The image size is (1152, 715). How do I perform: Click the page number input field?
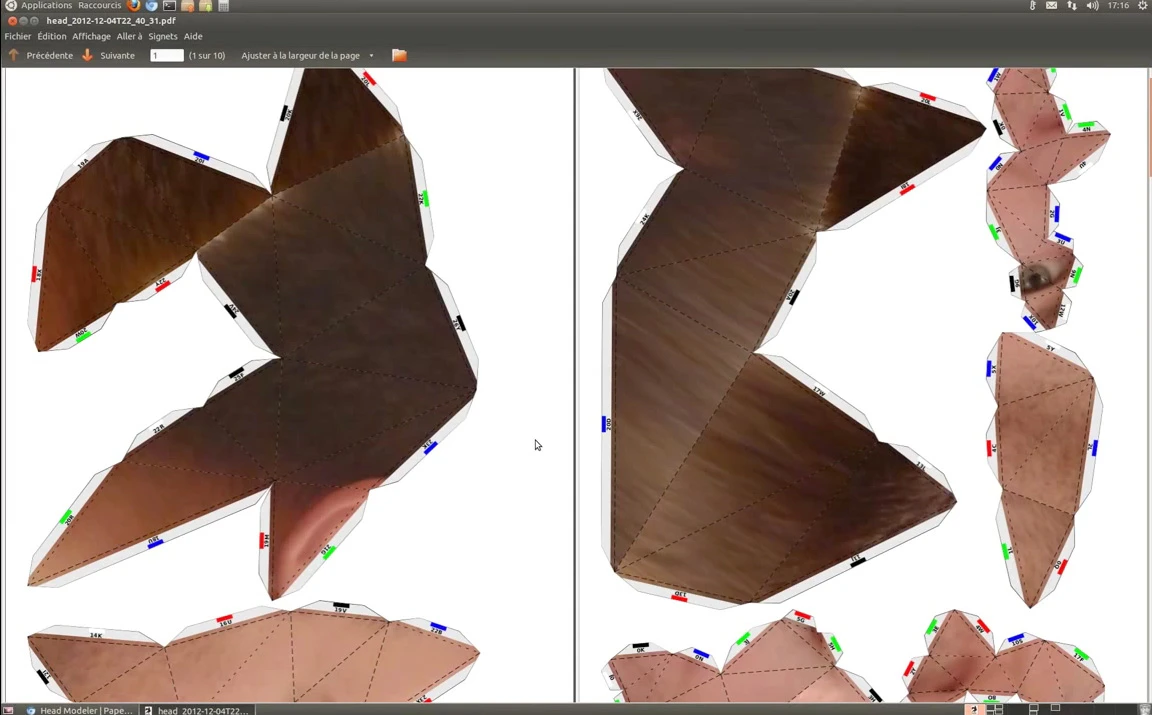tap(167, 55)
